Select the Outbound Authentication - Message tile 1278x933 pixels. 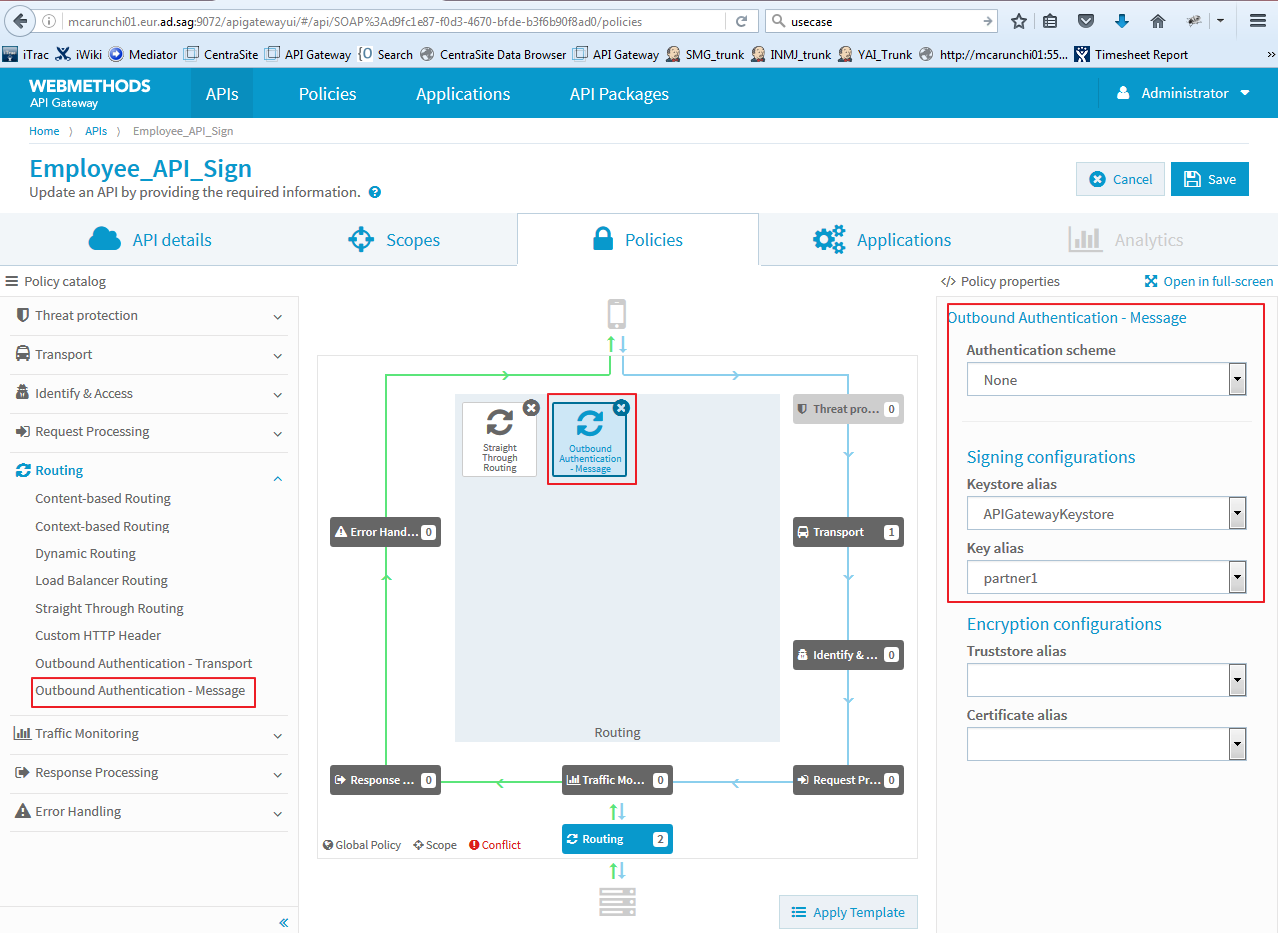click(x=590, y=439)
